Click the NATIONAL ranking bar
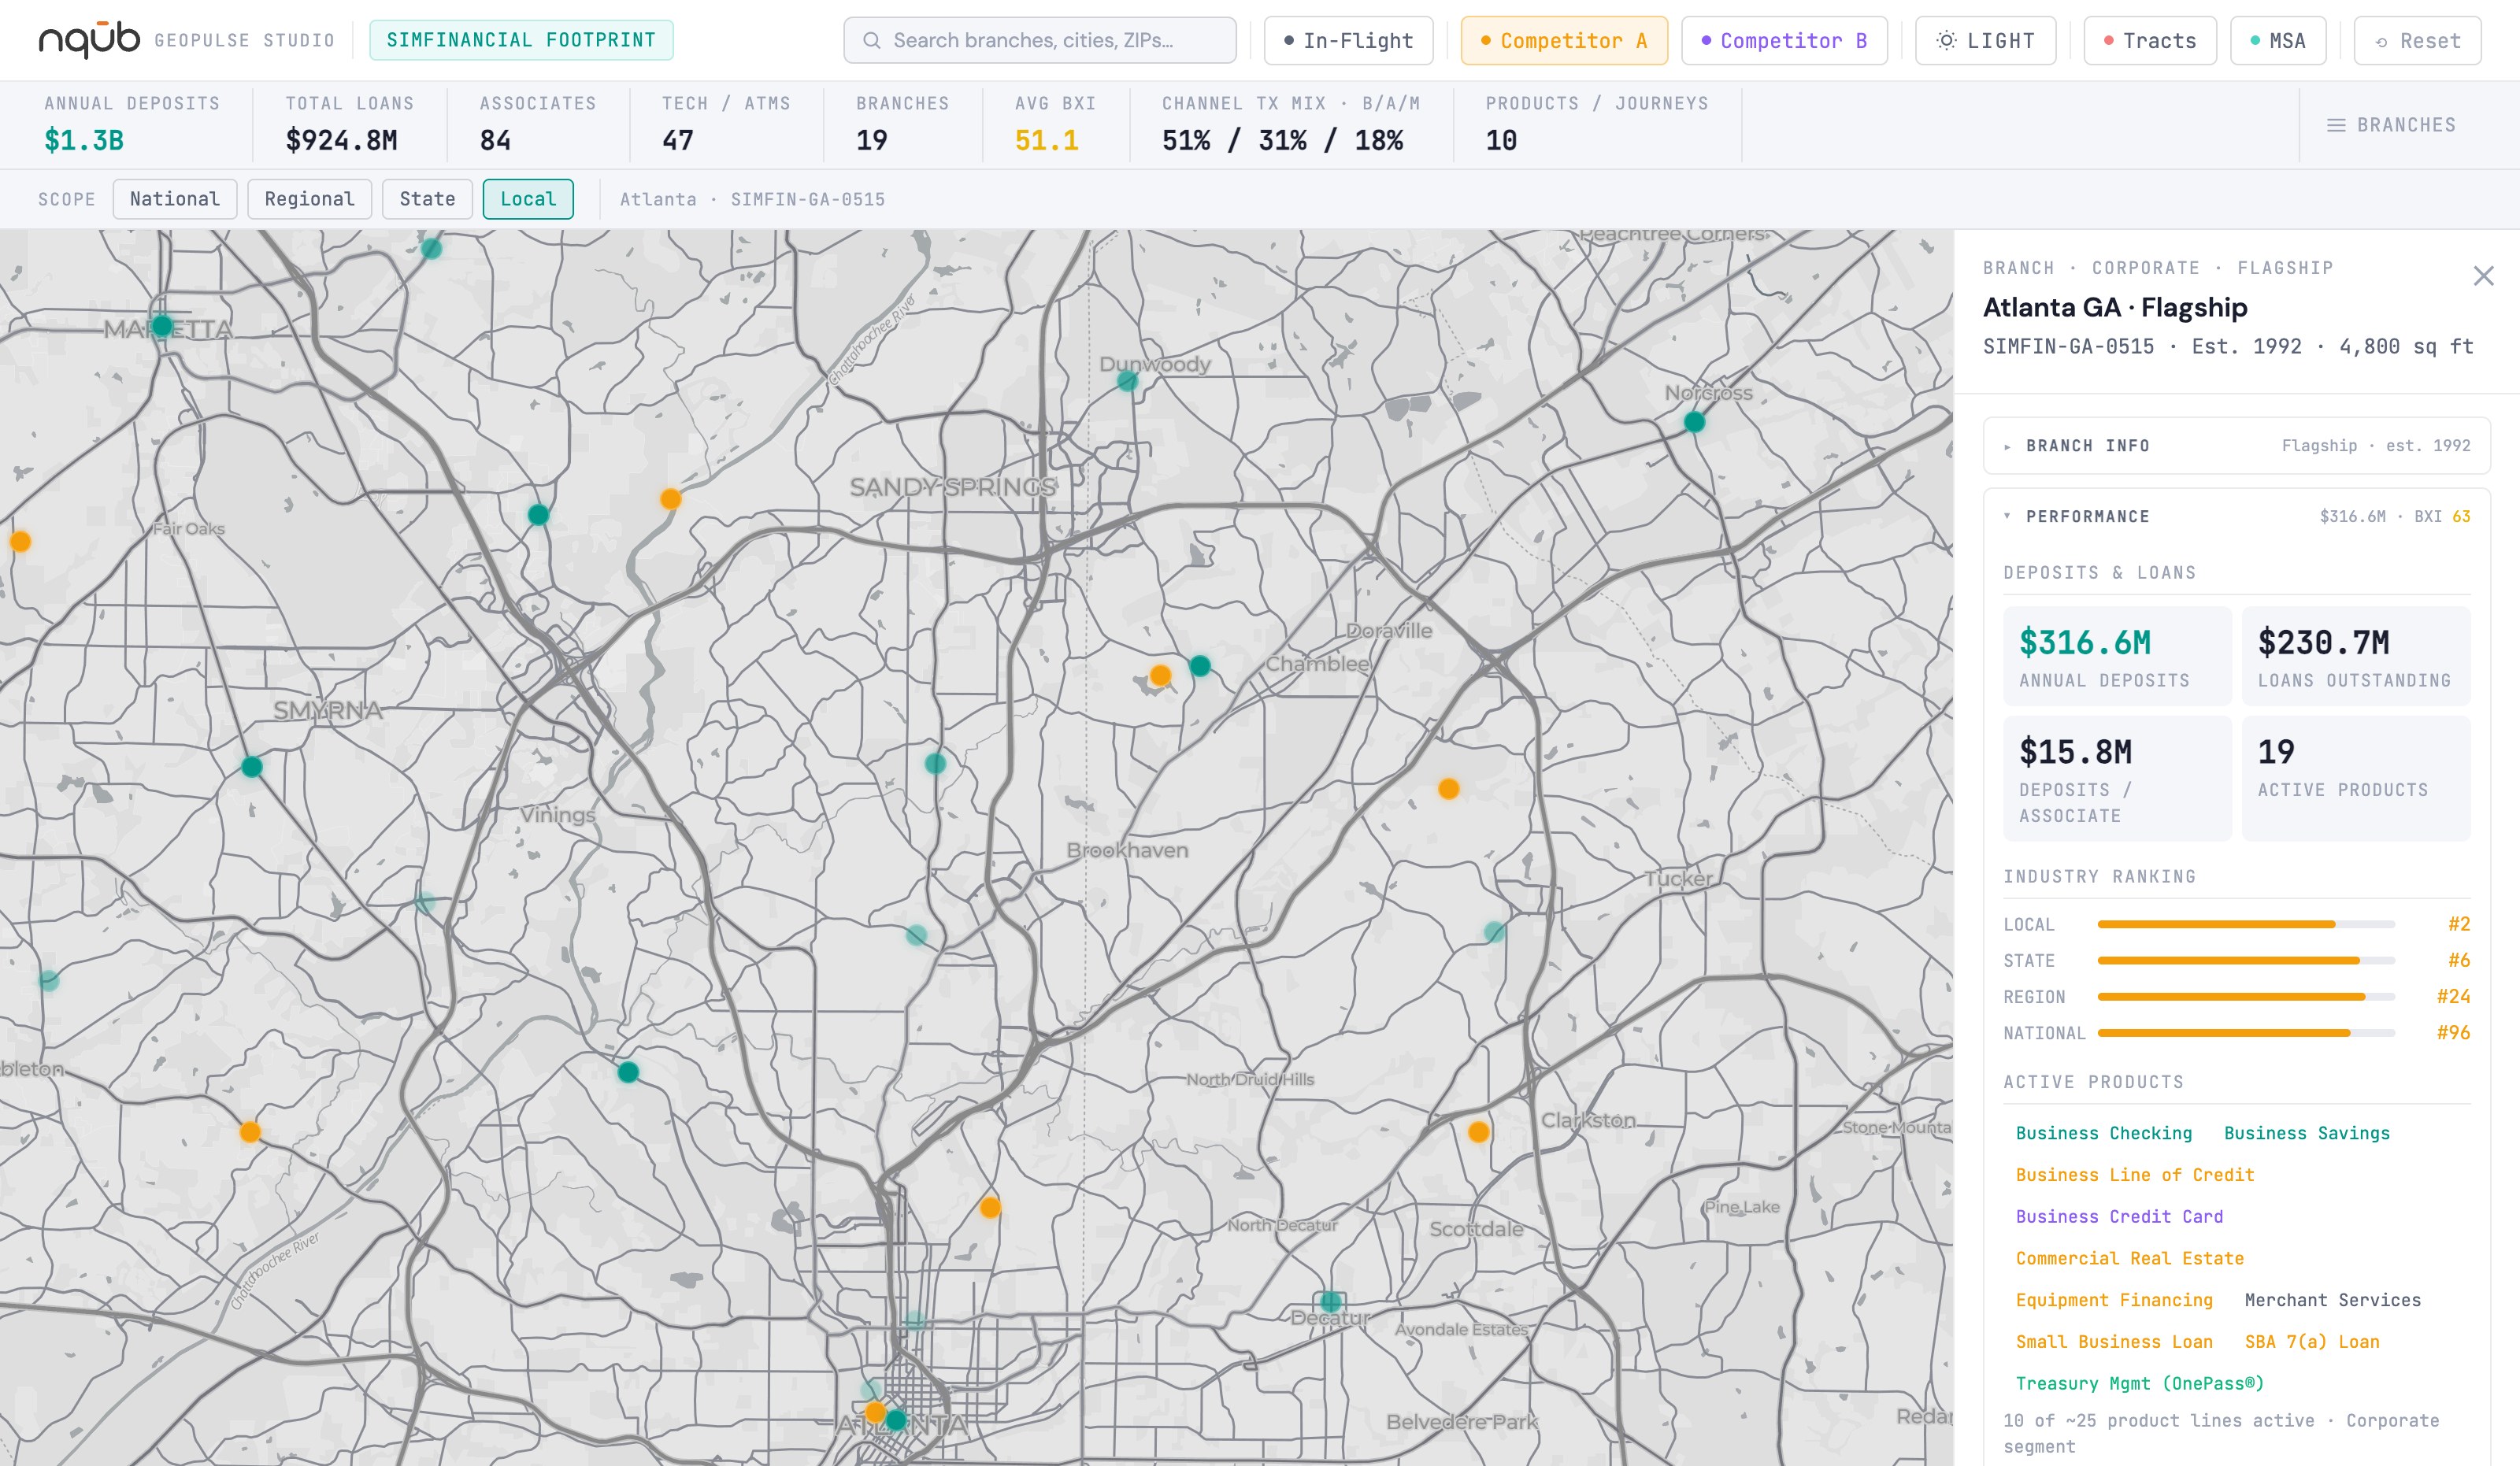Screen dimensions: 2520x1466 (2246, 1033)
